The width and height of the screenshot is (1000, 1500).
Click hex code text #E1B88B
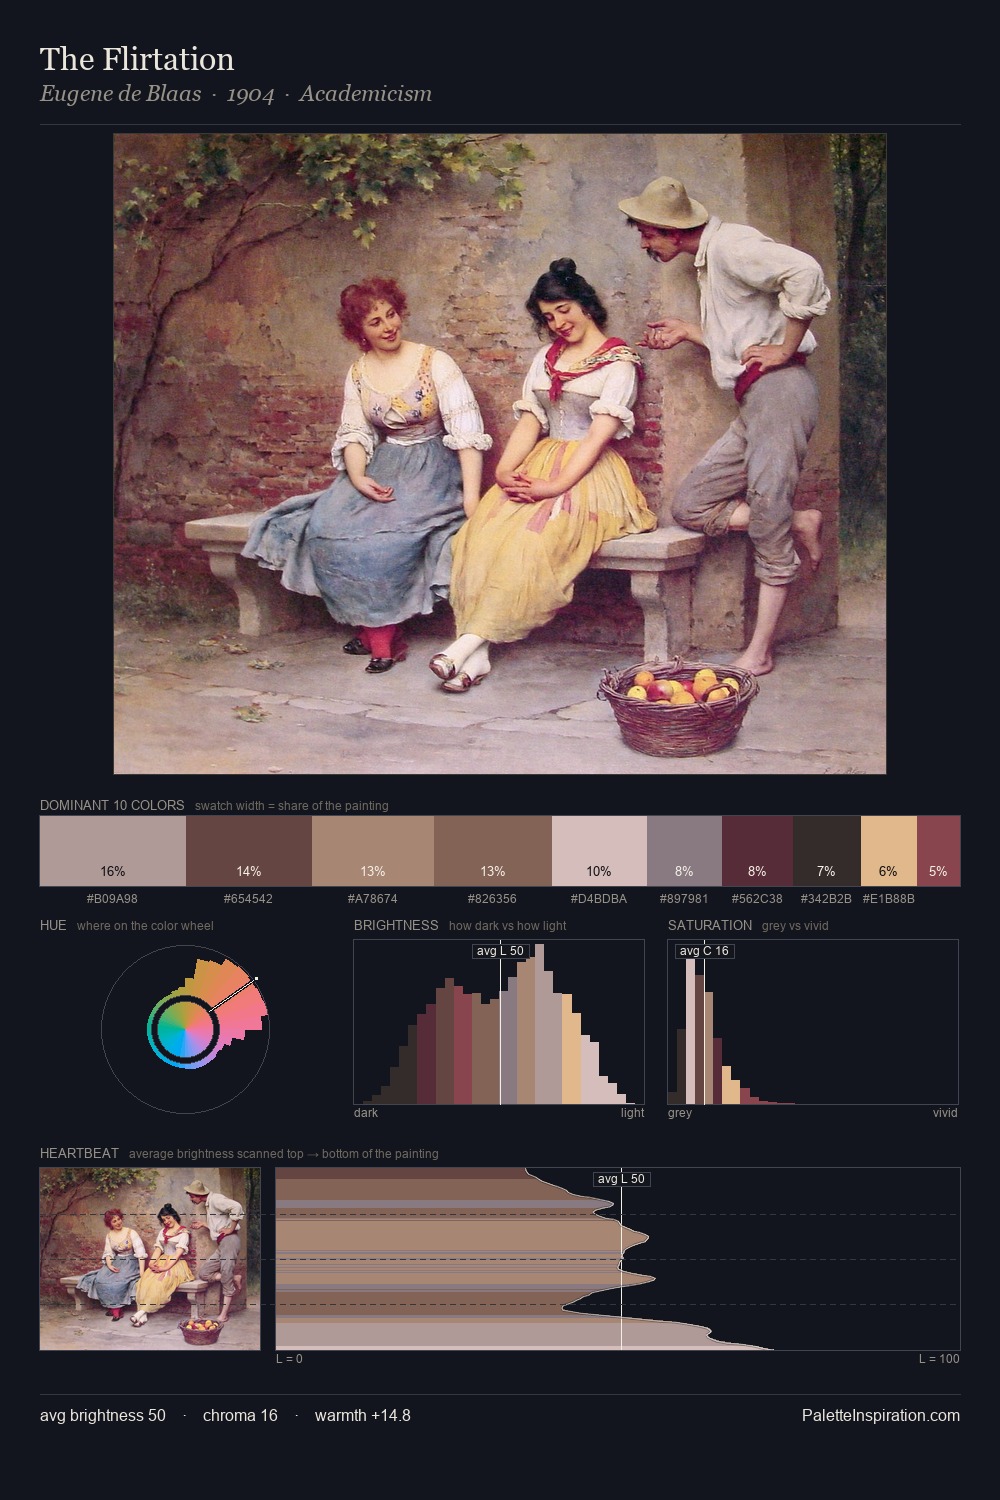tap(888, 899)
